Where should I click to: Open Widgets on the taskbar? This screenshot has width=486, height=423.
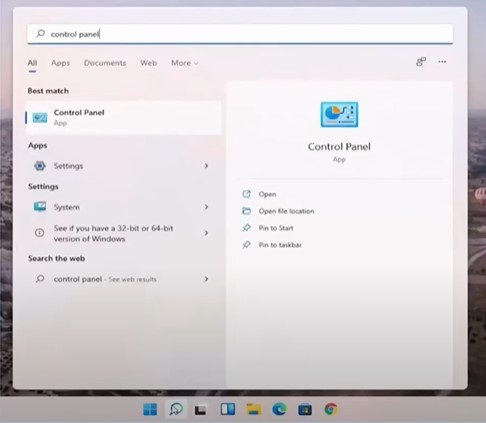point(228,409)
